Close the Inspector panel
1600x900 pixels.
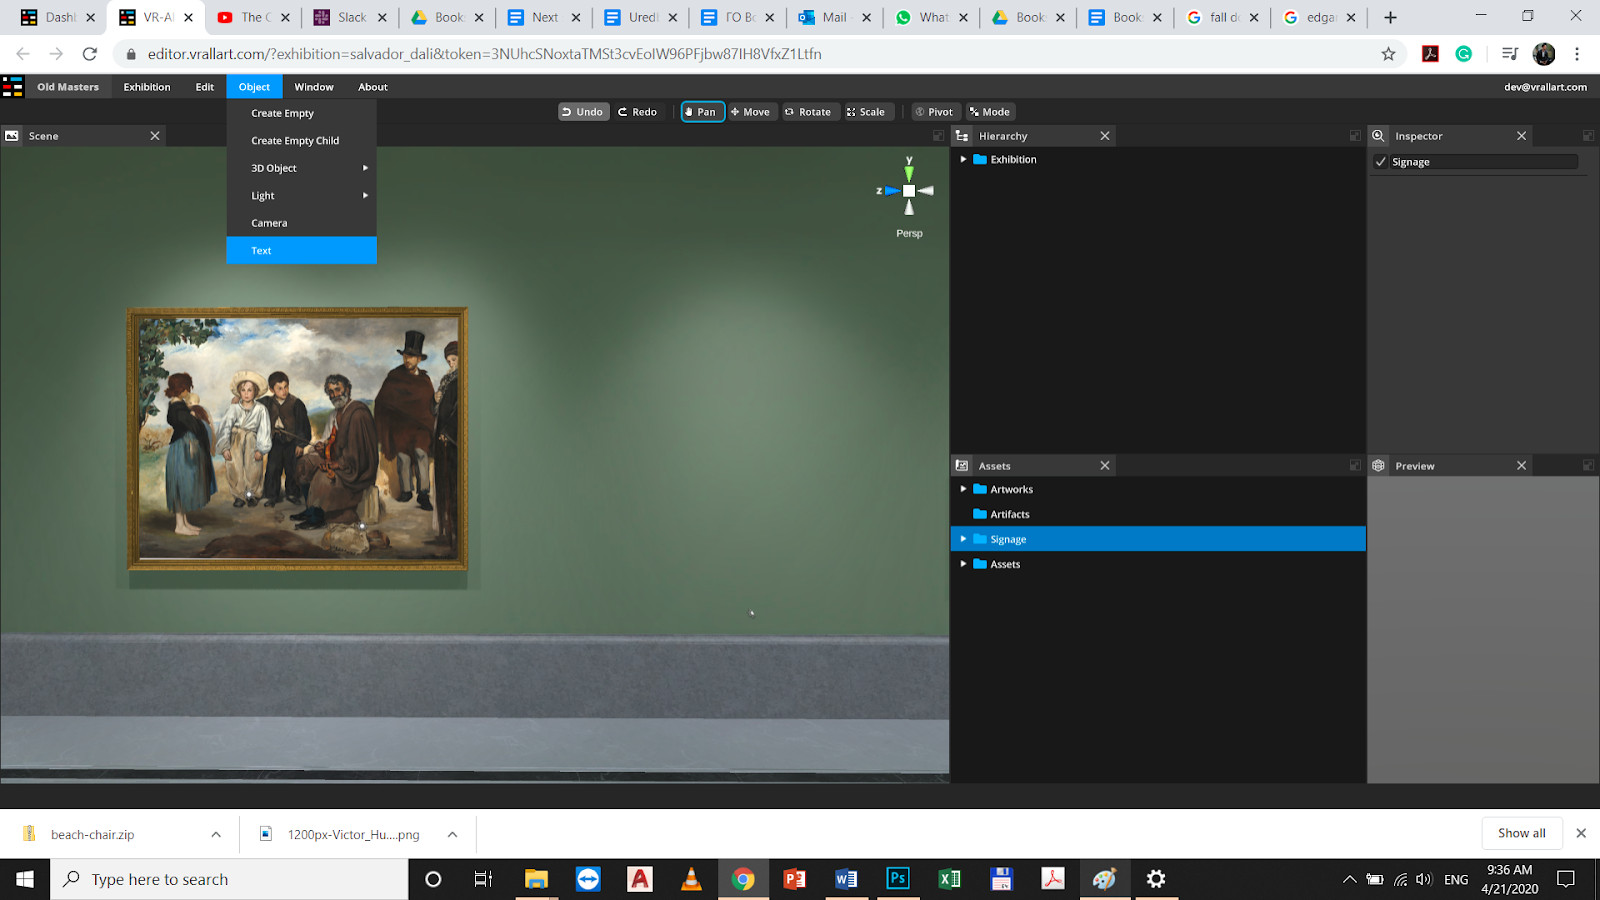point(1522,136)
